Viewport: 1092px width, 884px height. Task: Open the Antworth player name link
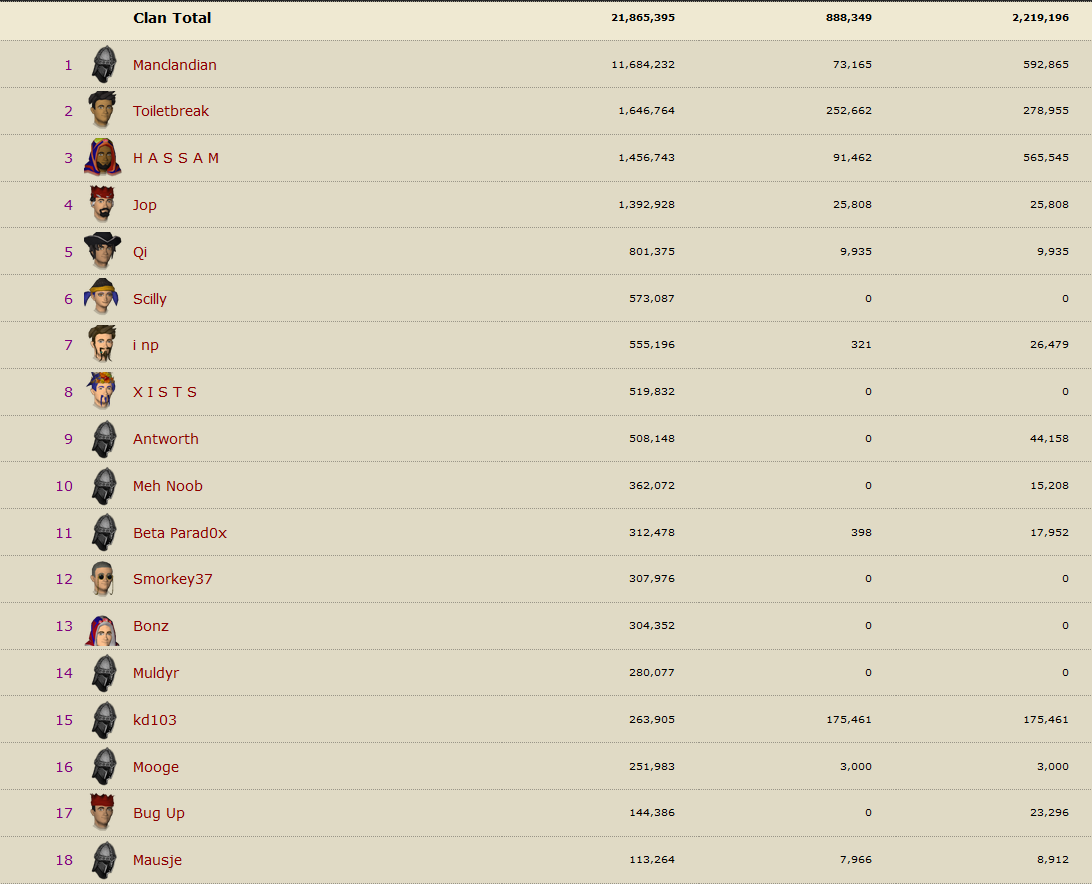tap(165, 439)
